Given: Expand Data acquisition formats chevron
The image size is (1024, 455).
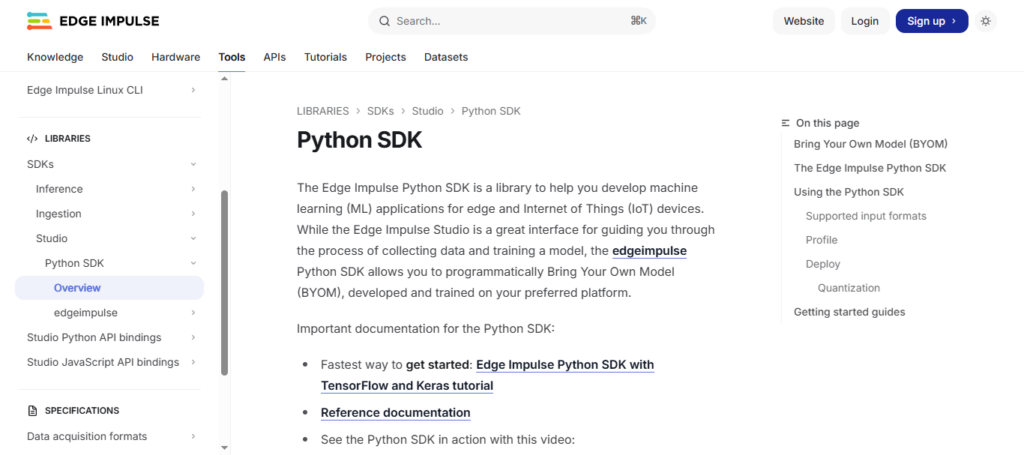Looking at the screenshot, I should (x=193, y=436).
